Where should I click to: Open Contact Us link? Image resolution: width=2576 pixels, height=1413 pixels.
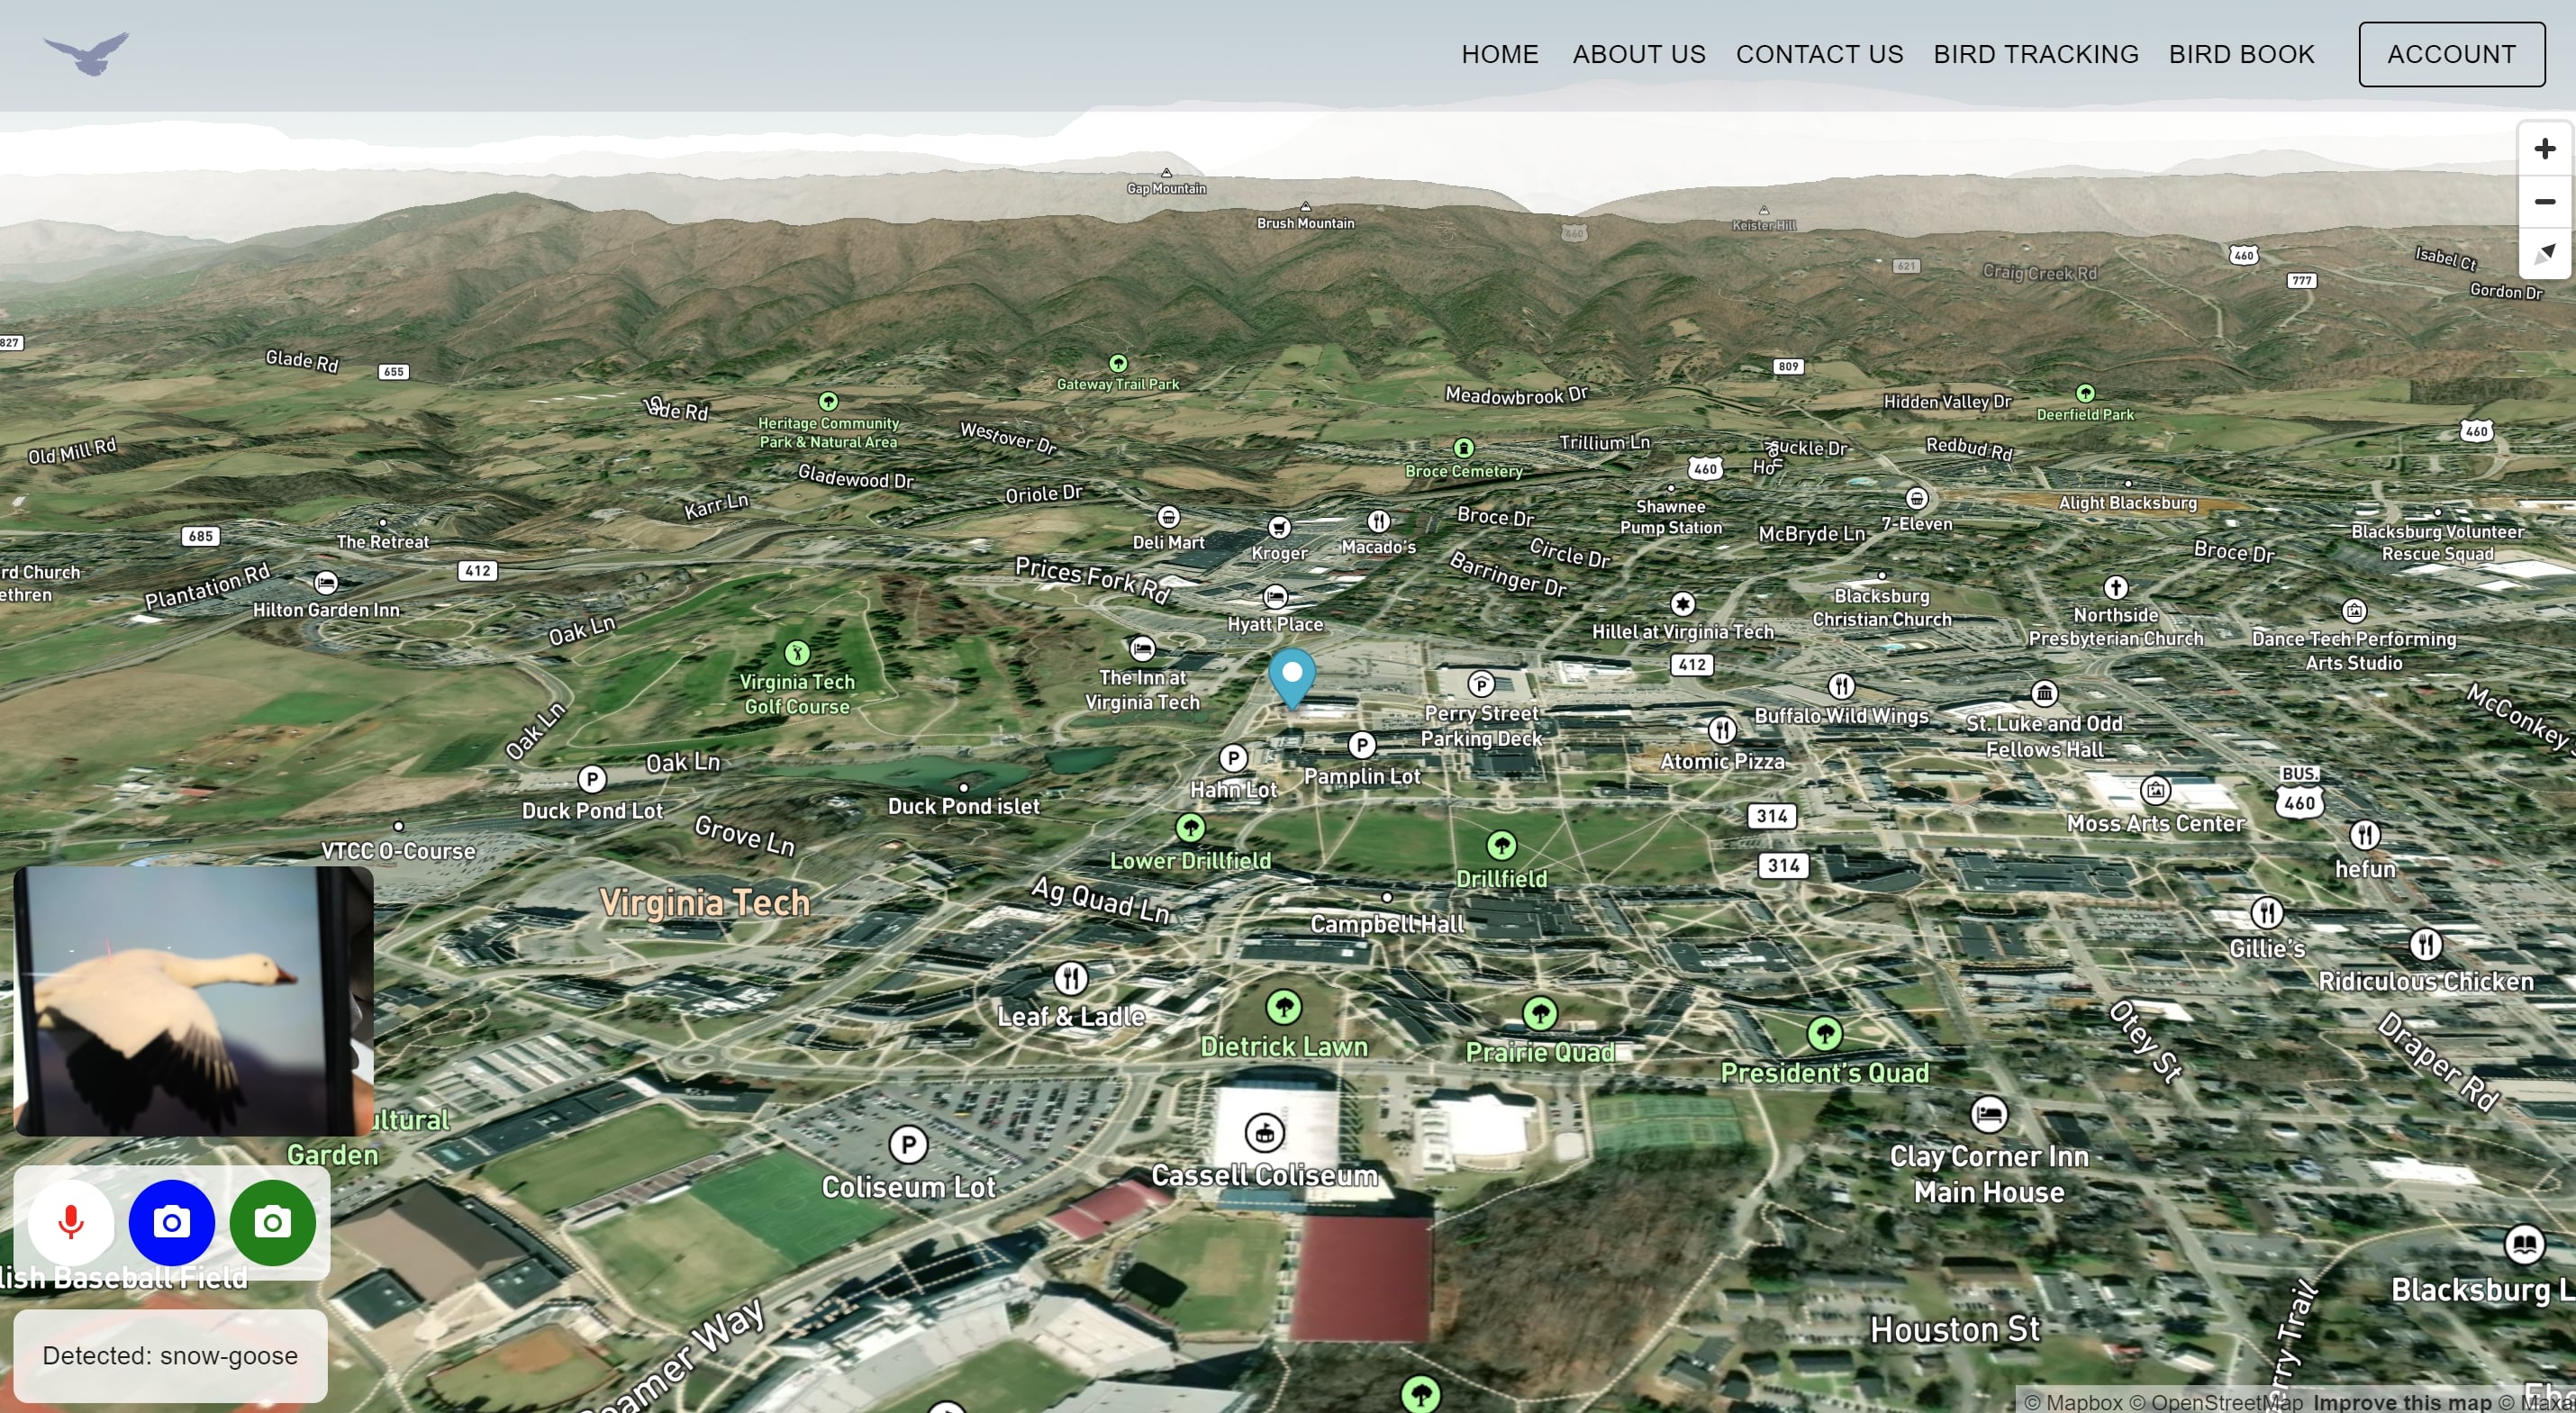(1819, 54)
